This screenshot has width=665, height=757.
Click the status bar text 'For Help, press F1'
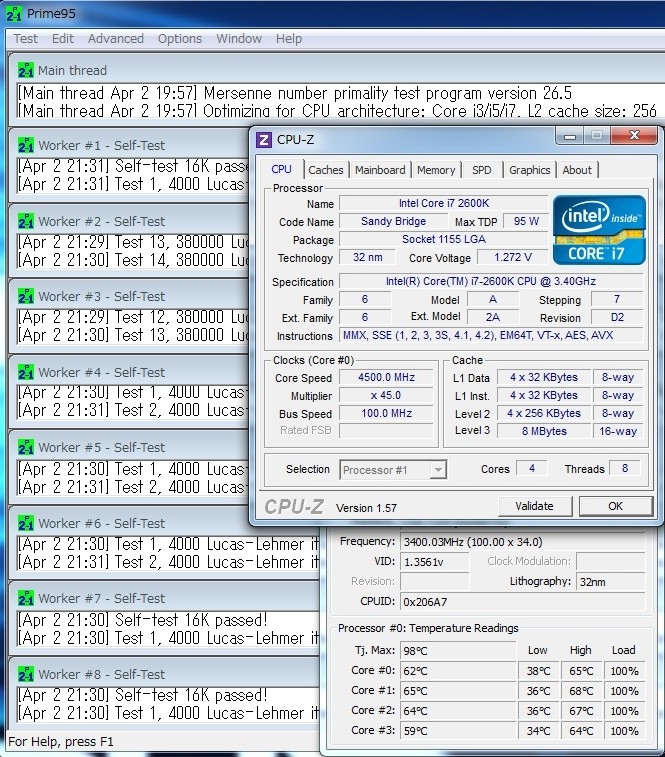pos(61,742)
